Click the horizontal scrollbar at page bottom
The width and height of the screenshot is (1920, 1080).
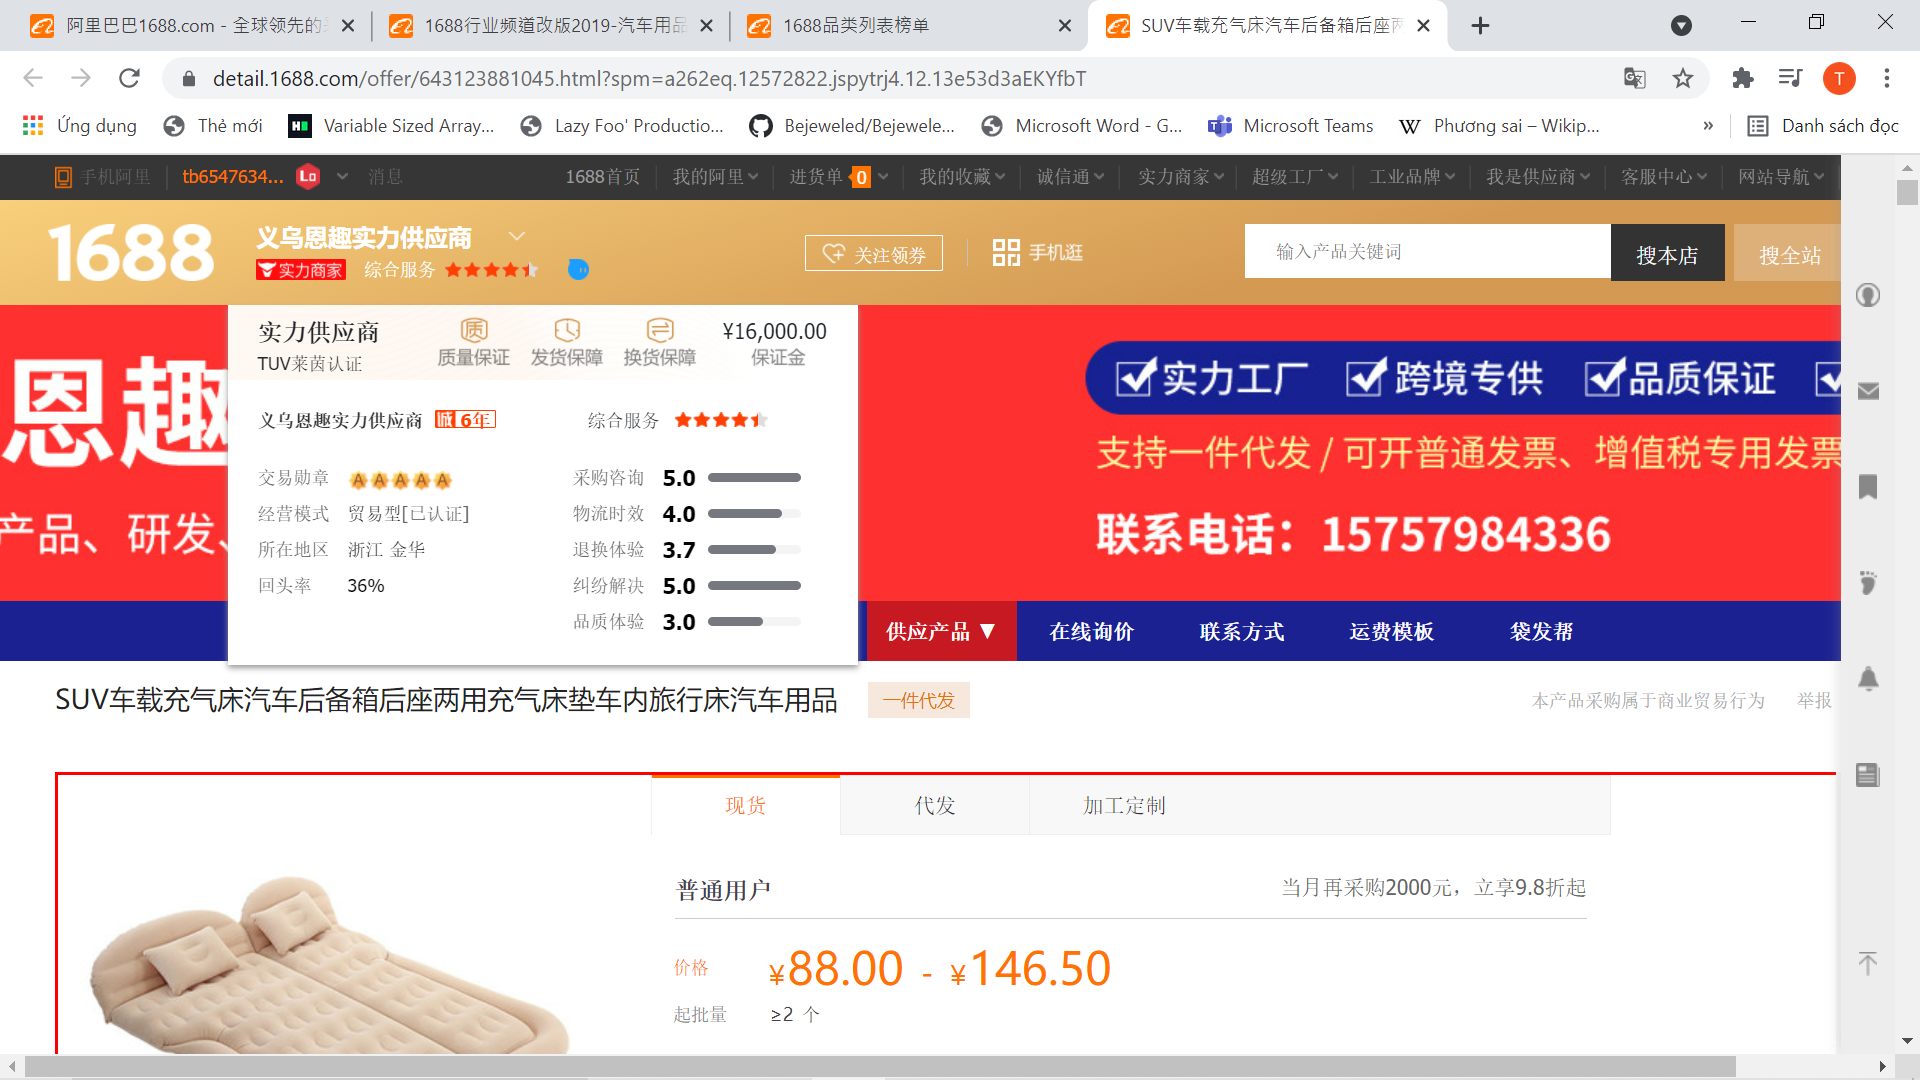click(880, 1066)
